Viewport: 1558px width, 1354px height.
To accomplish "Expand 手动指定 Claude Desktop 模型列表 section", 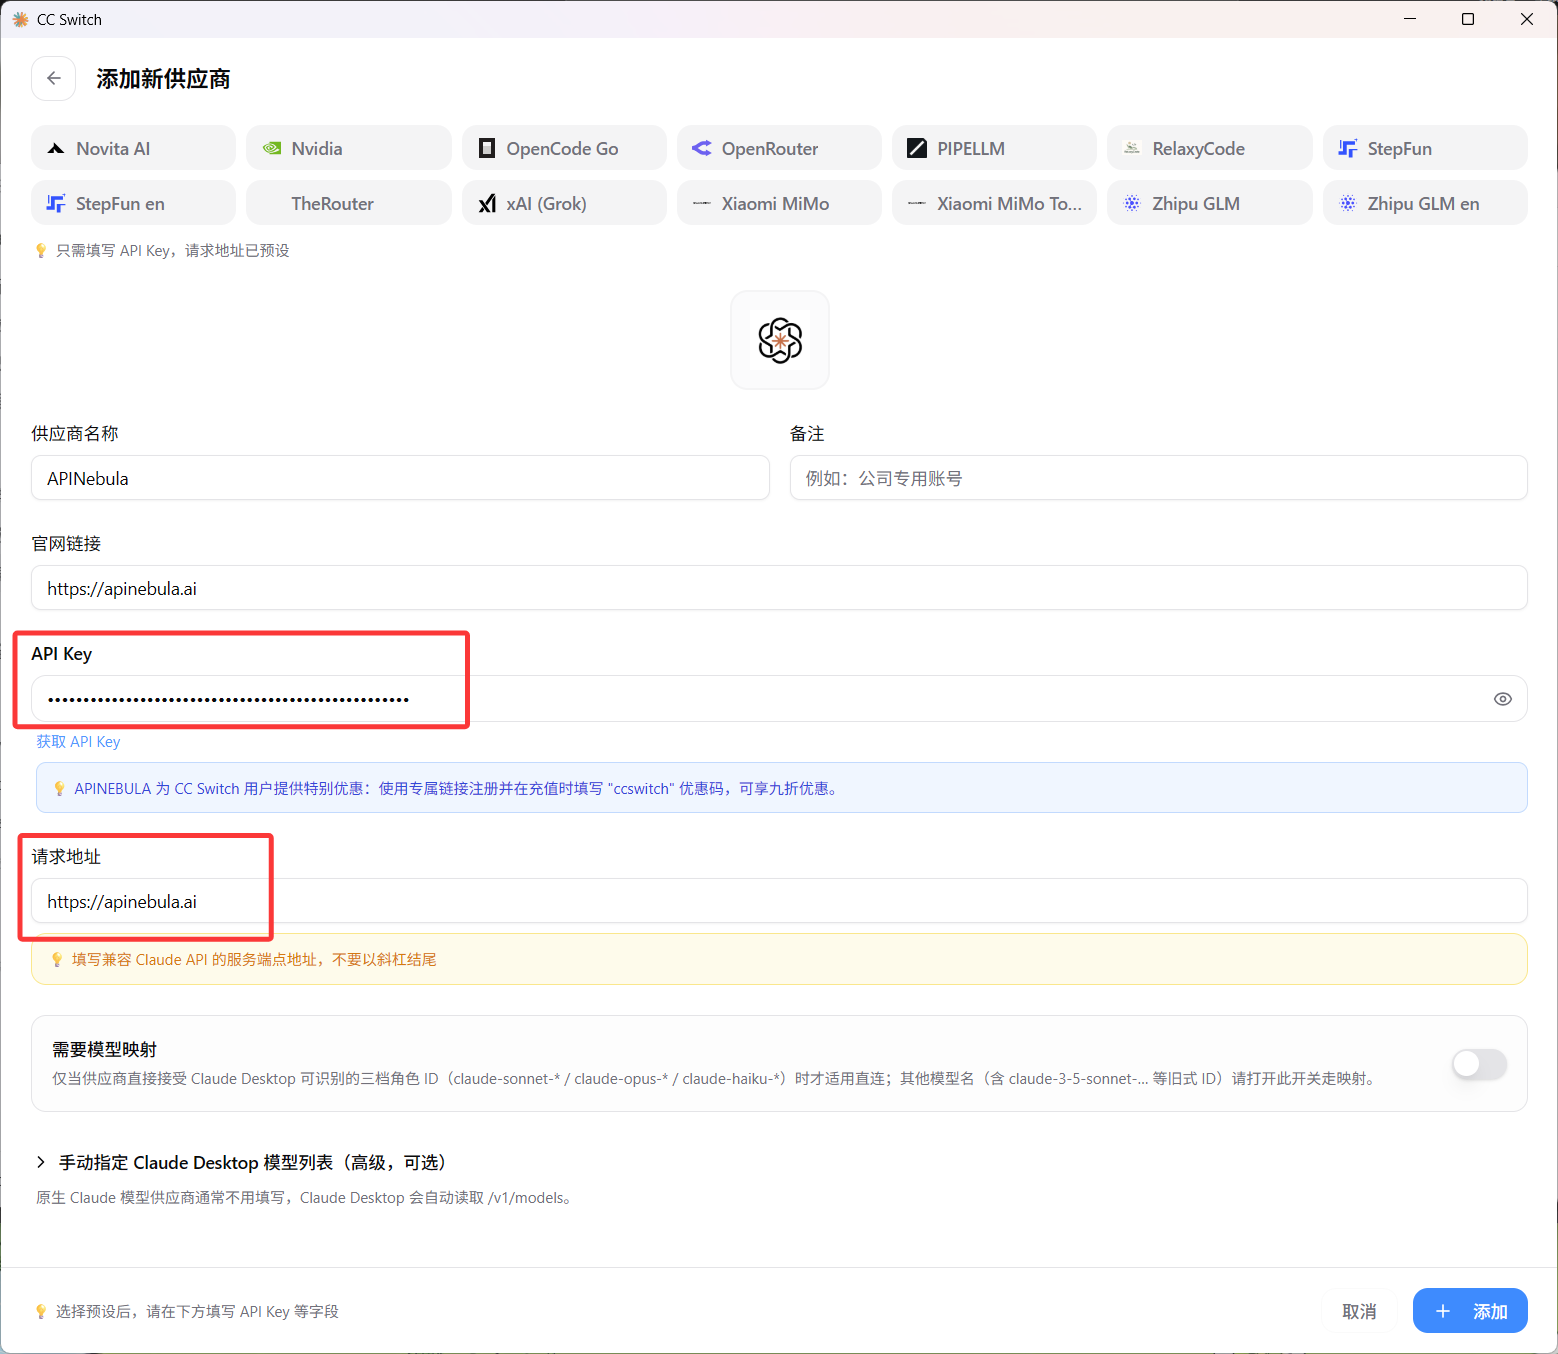I will tap(241, 1162).
